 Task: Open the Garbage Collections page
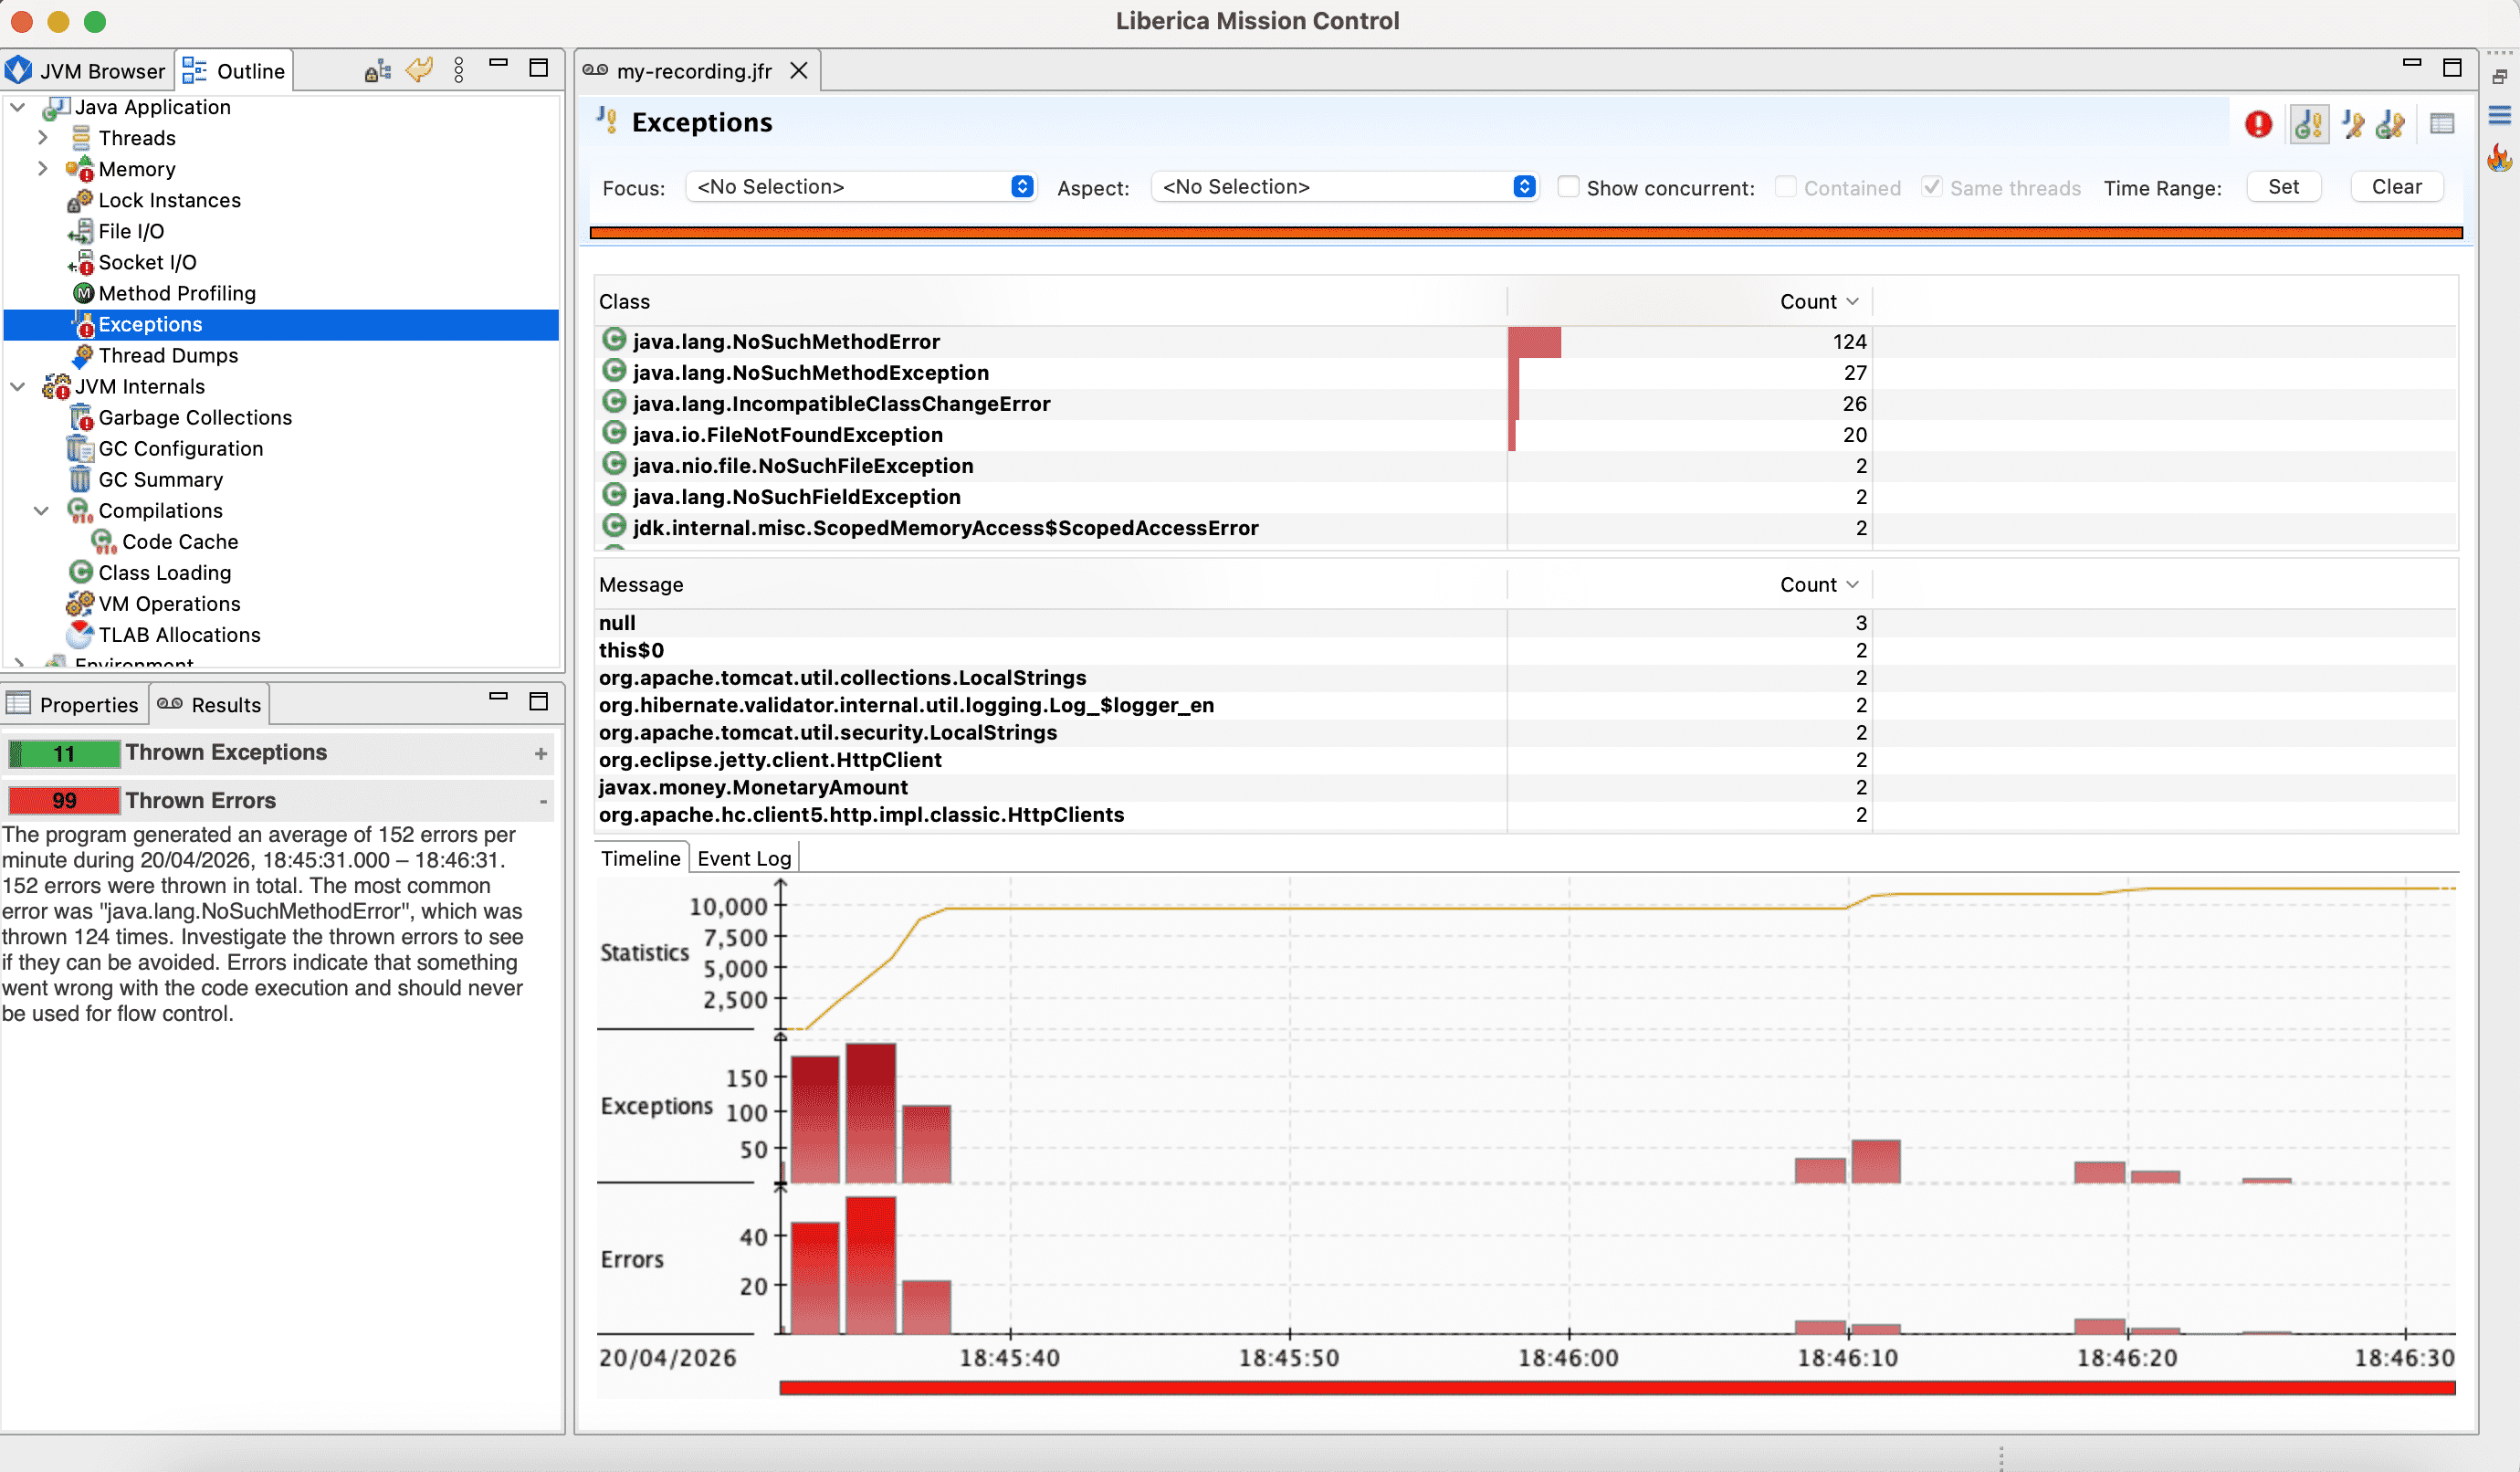coord(180,417)
